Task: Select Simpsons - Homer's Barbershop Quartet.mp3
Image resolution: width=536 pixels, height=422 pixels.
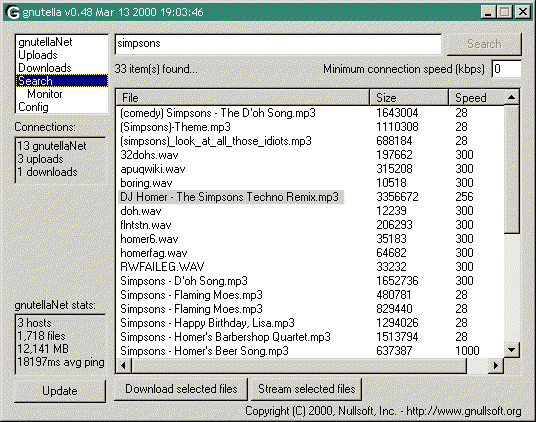Action: click(x=225, y=337)
